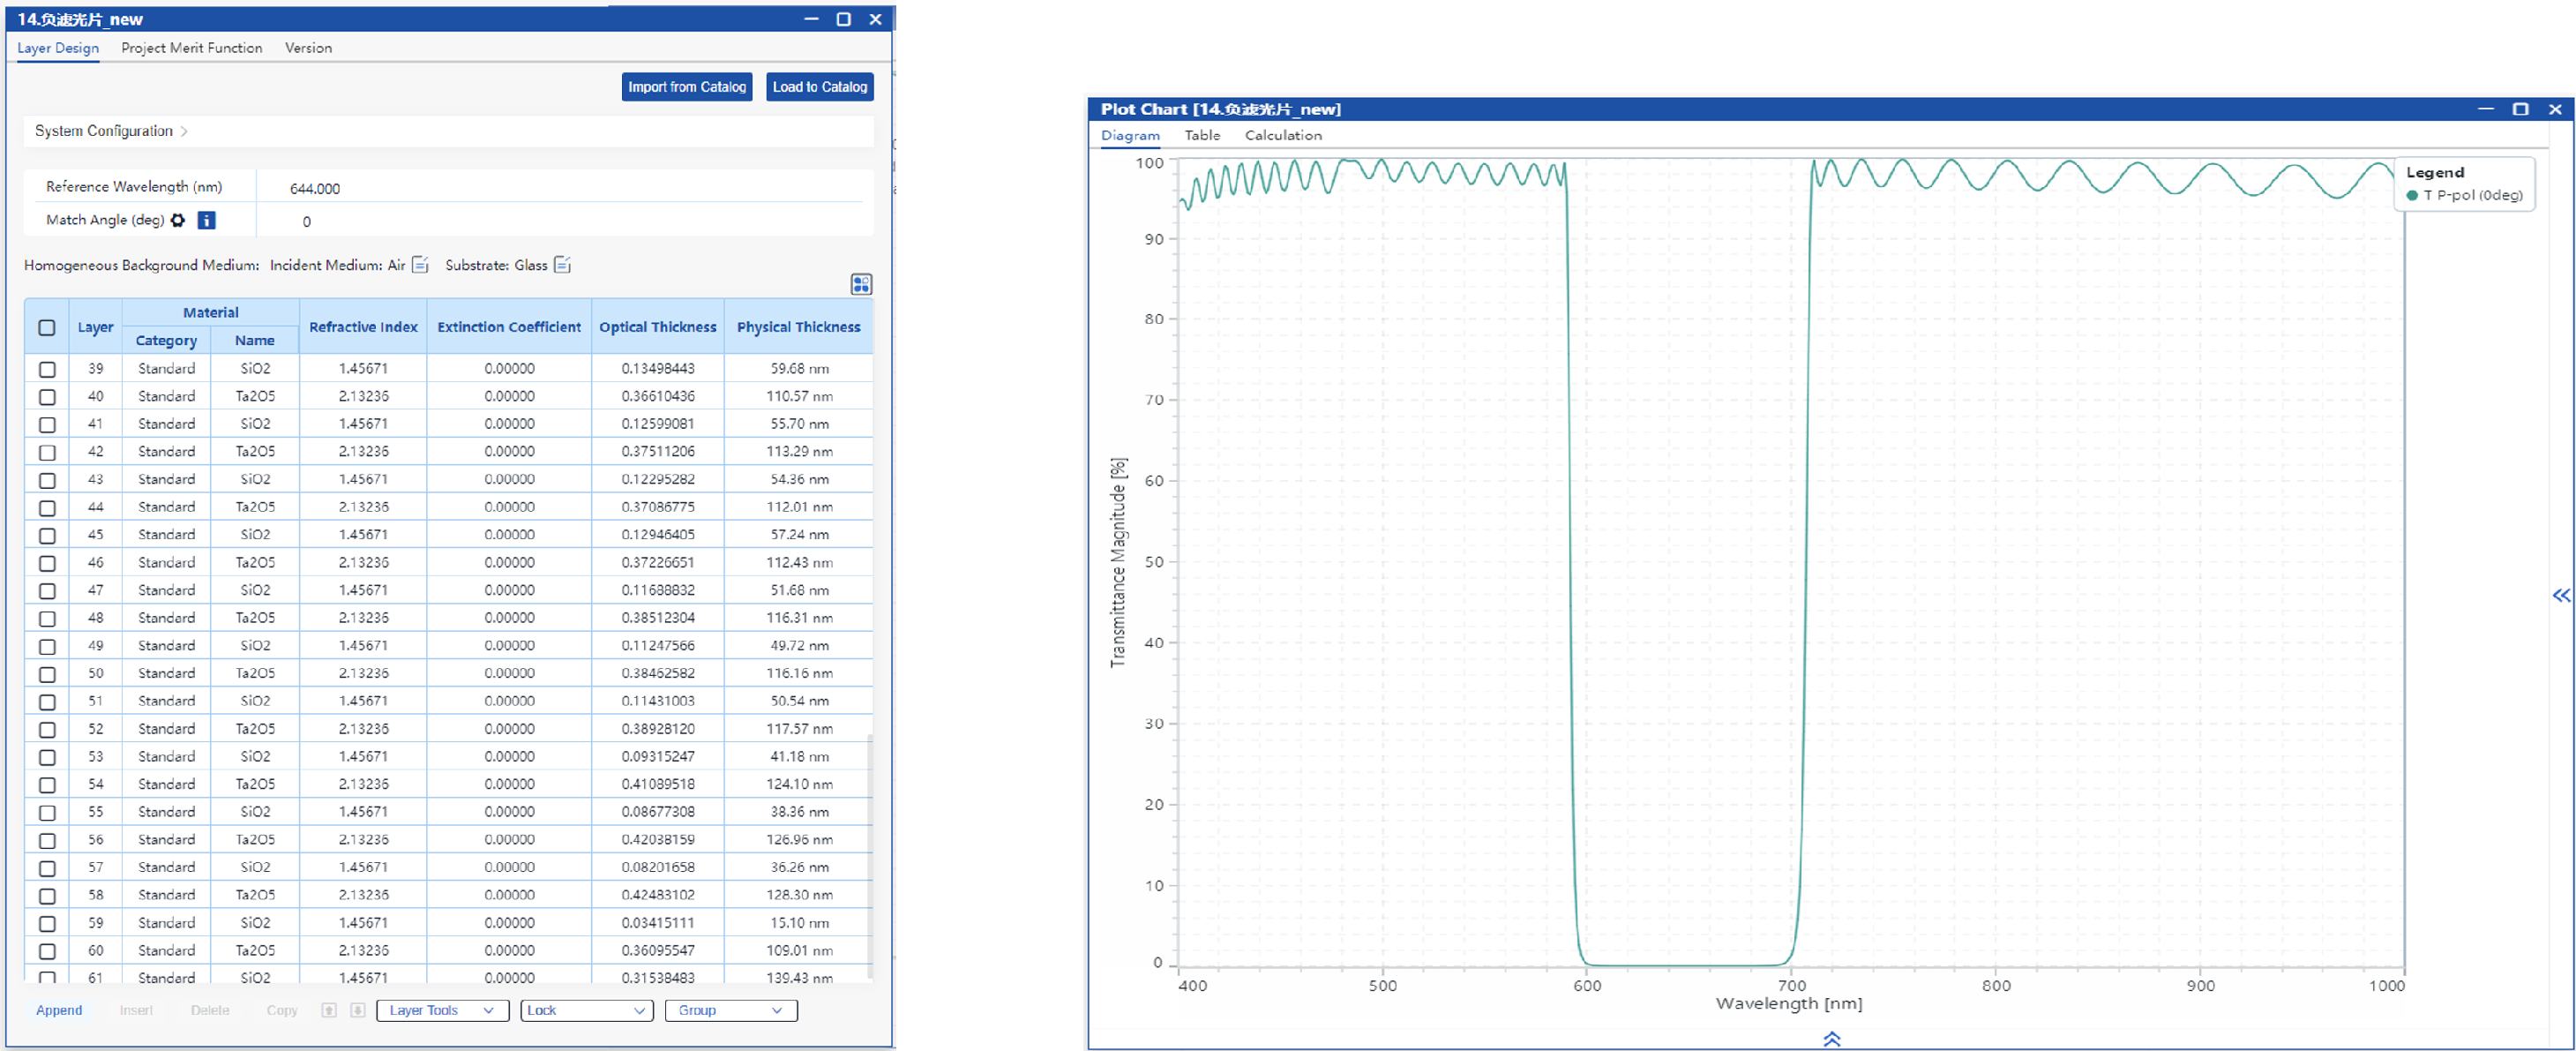
Task: Edit the Substrate Glass icon
Action: coord(562,265)
